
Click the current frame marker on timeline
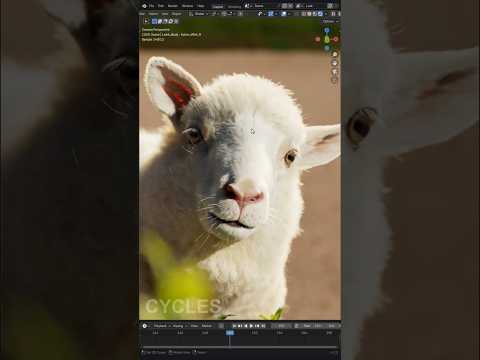click(x=230, y=333)
